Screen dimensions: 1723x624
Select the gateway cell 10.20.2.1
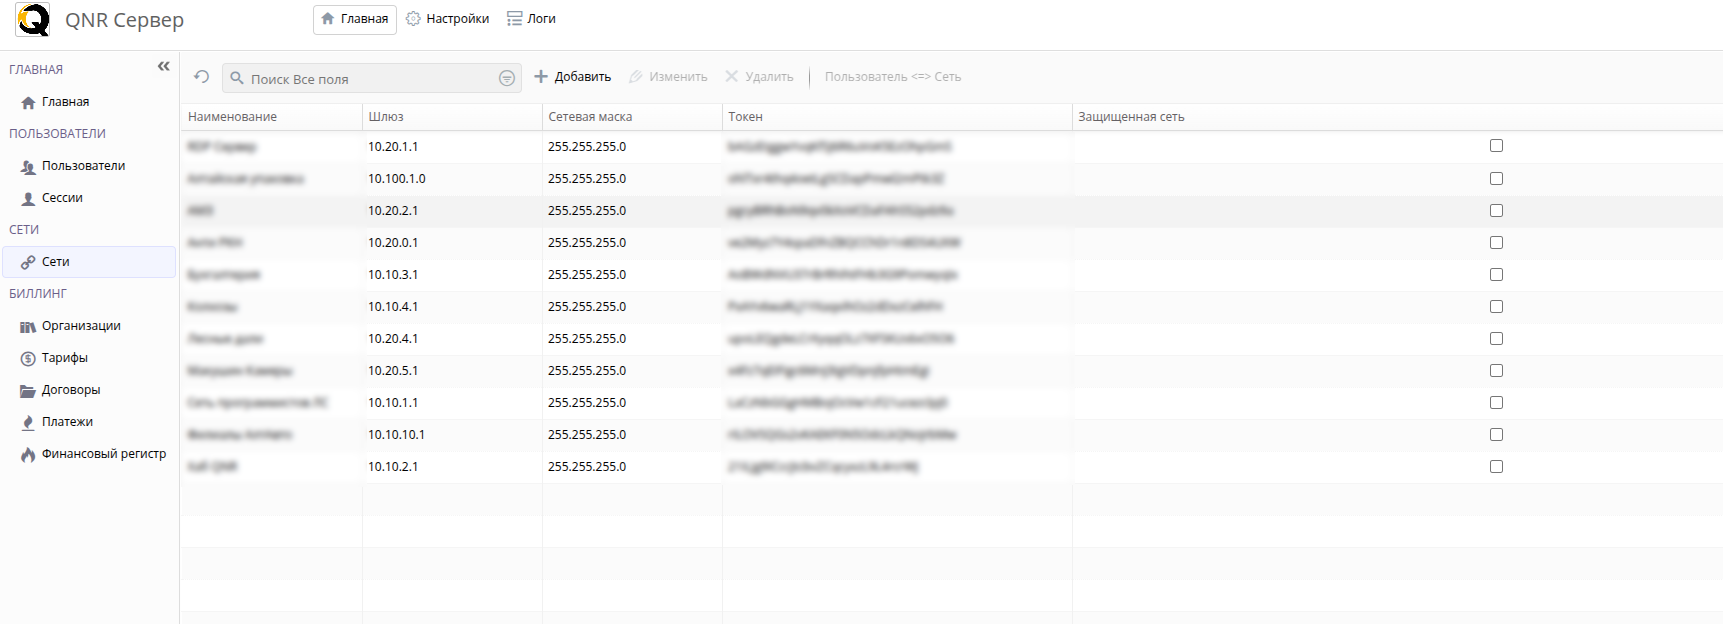tap(452, 211)
